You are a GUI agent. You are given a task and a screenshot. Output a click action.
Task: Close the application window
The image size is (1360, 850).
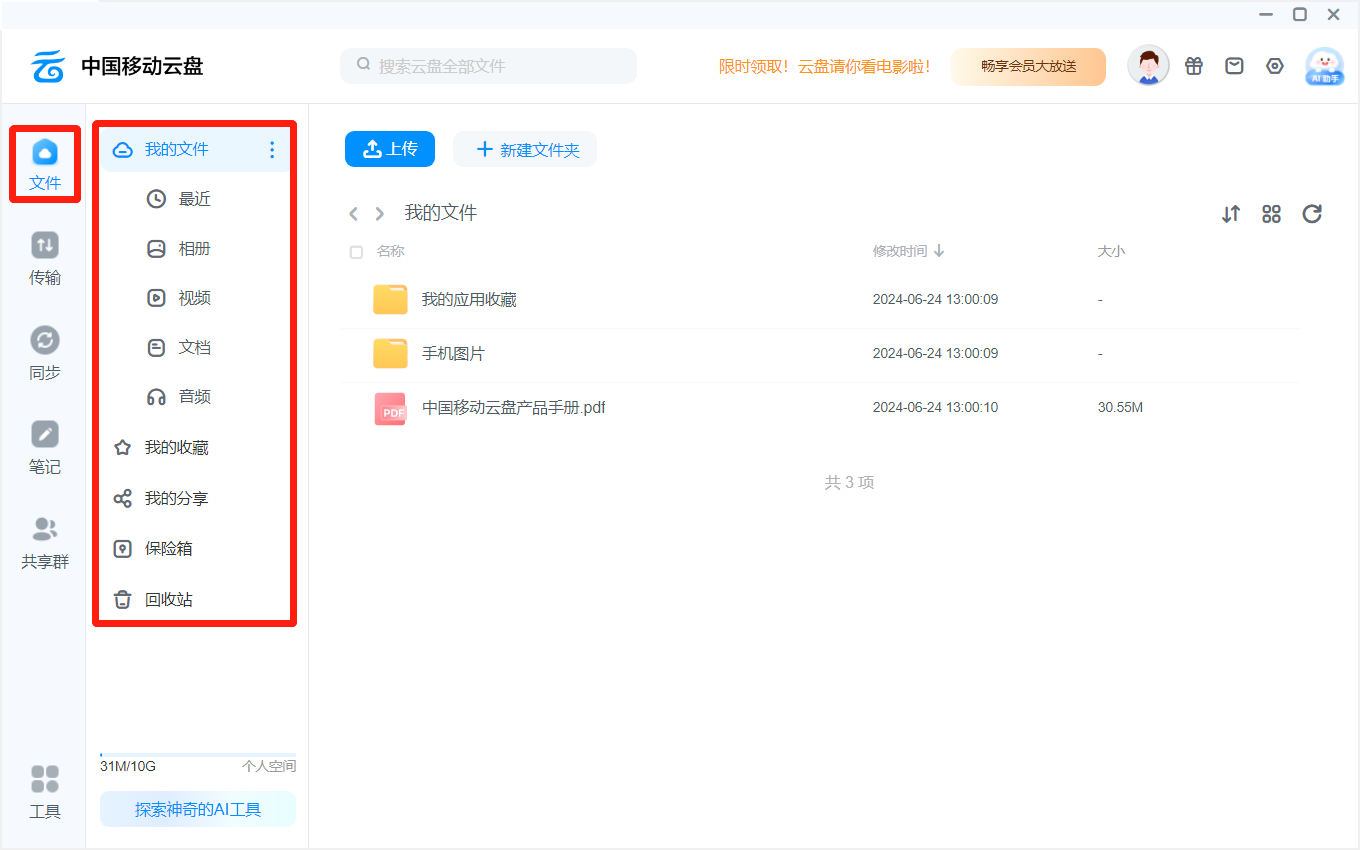click(1334, 15)
